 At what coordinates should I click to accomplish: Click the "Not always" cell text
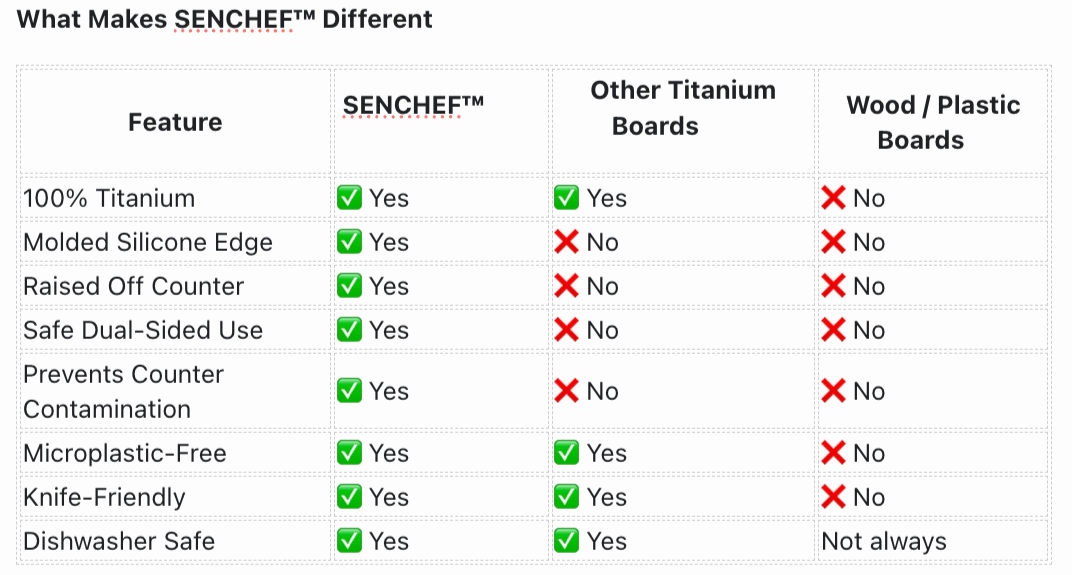(884, 541)
